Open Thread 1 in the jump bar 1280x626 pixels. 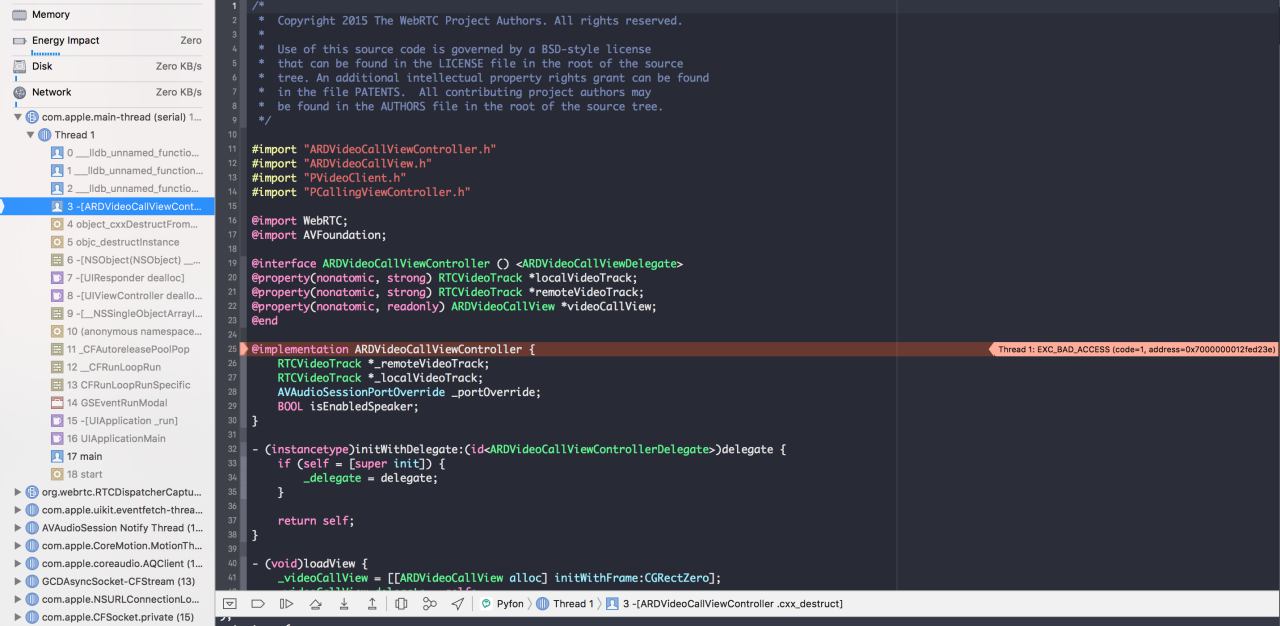(565, 604)
